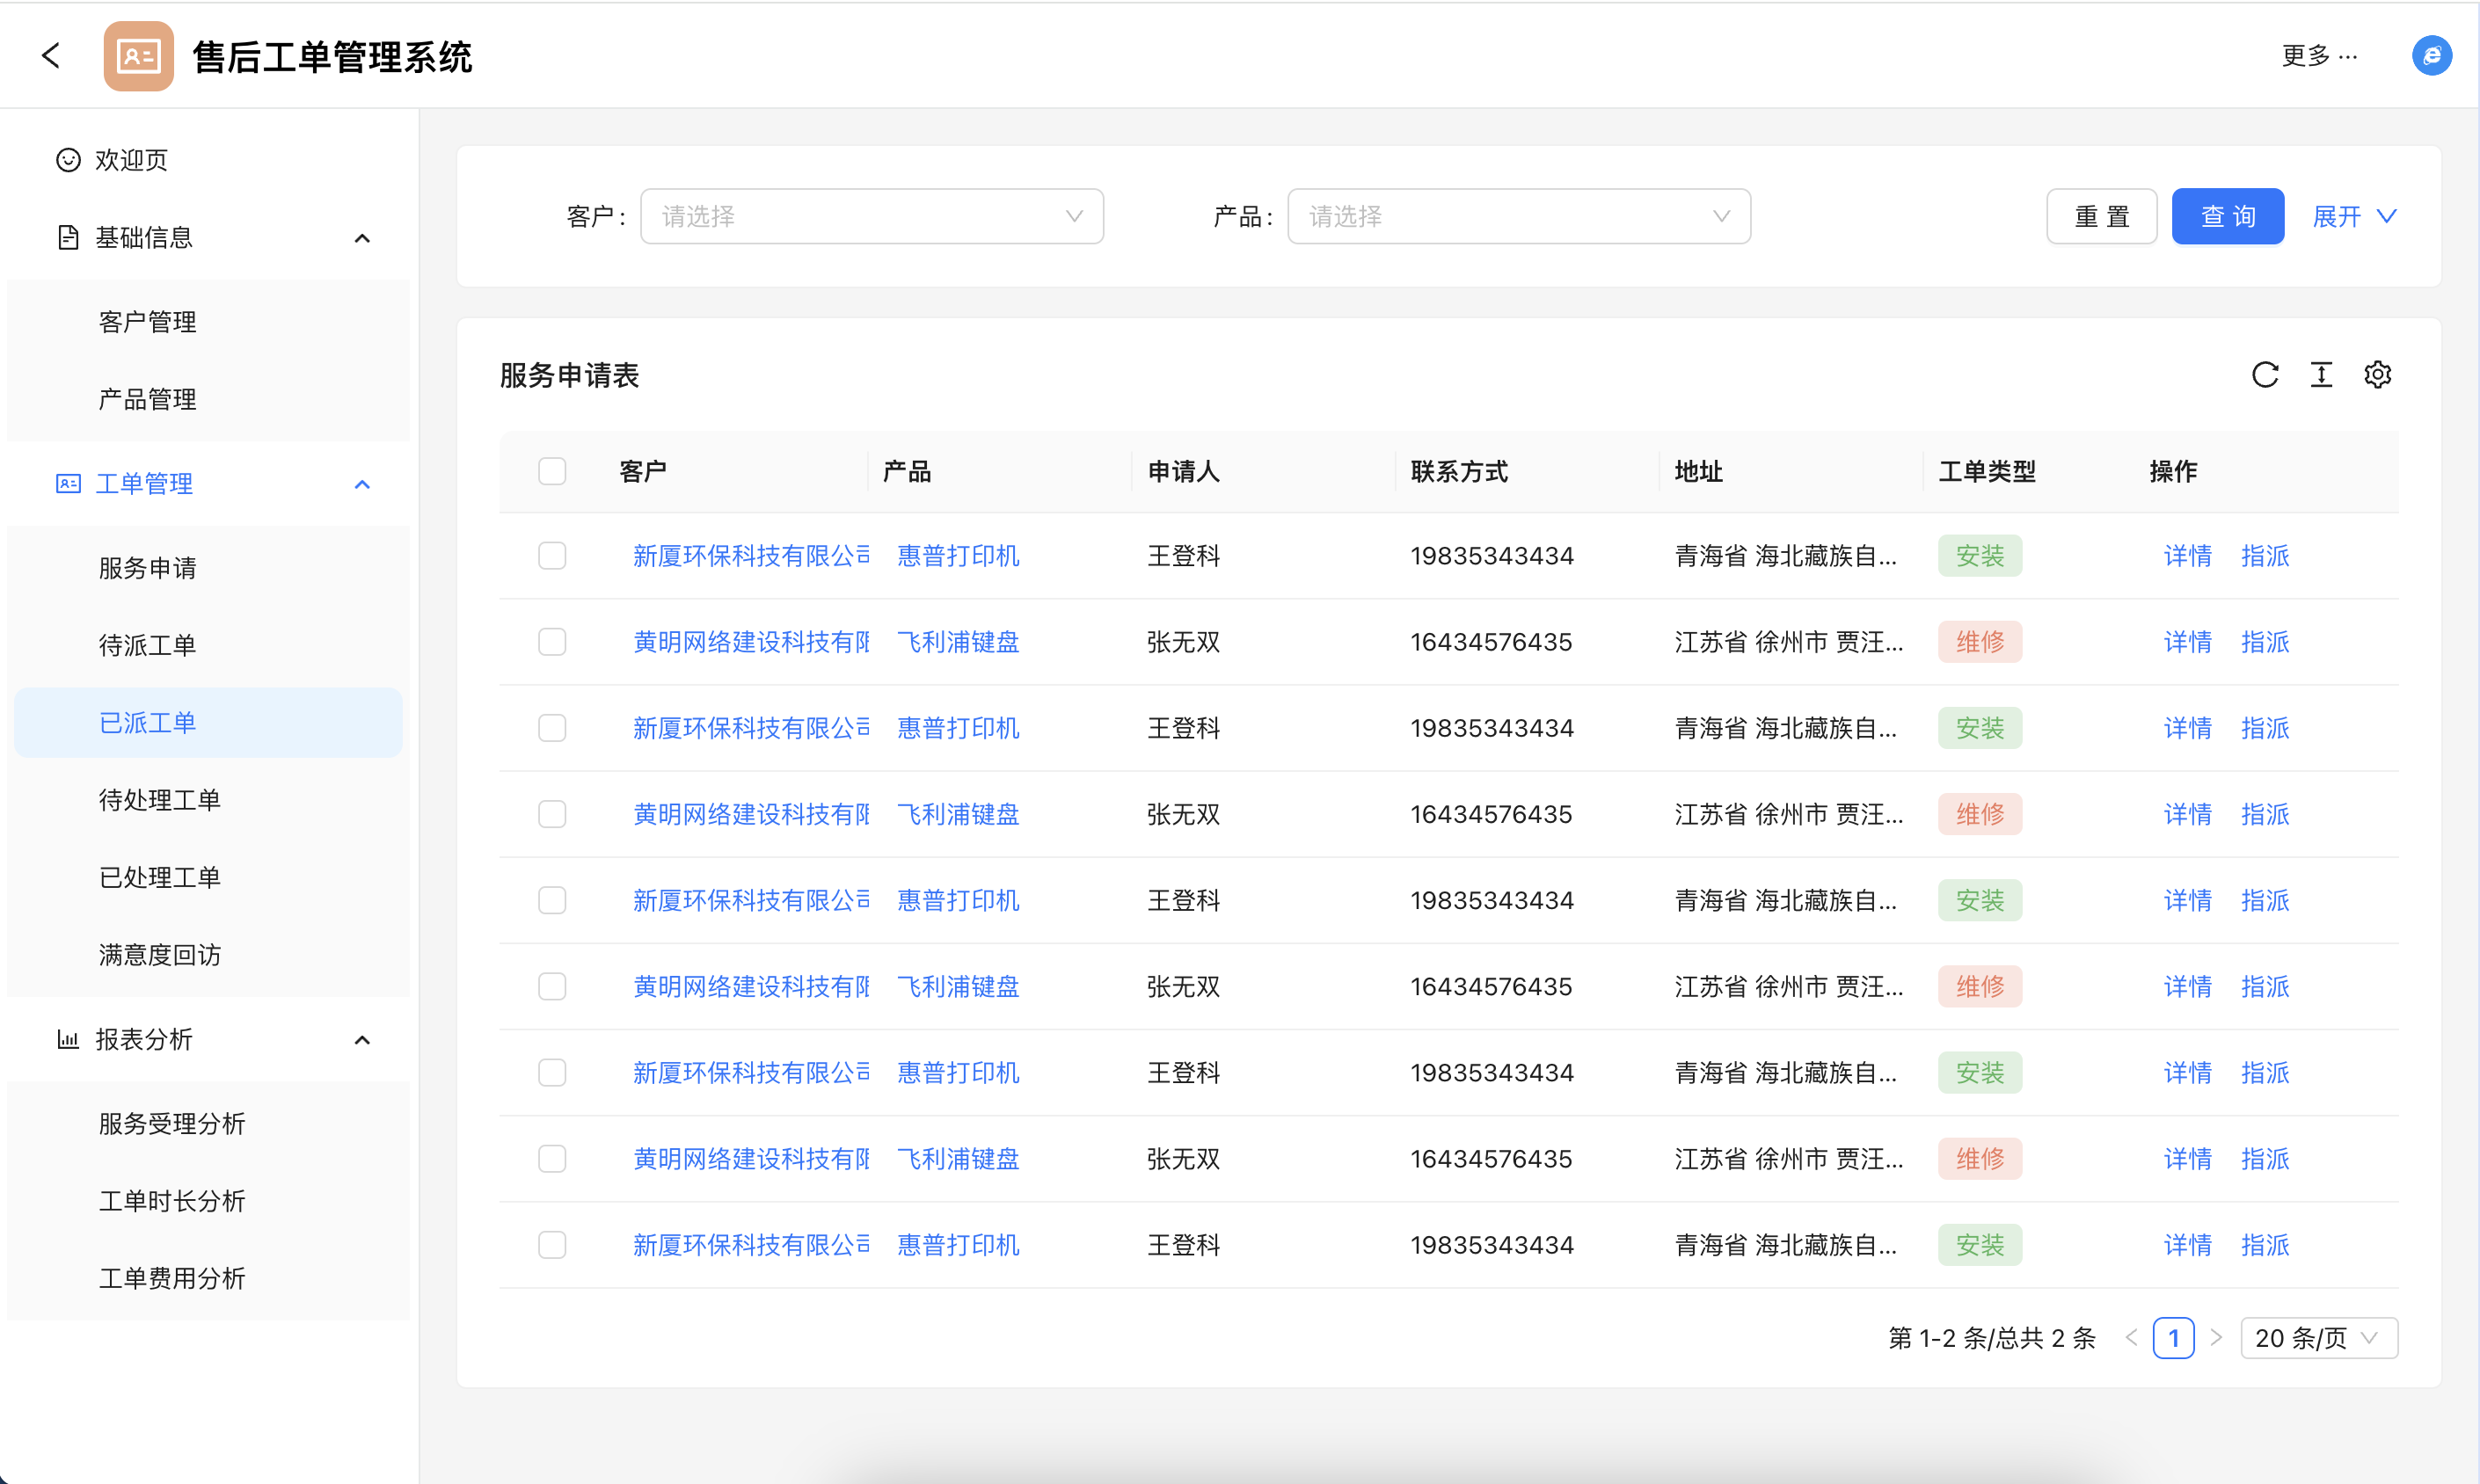Go to 服务受理分析 report

pyautogui.click(x=172, y=1124)
